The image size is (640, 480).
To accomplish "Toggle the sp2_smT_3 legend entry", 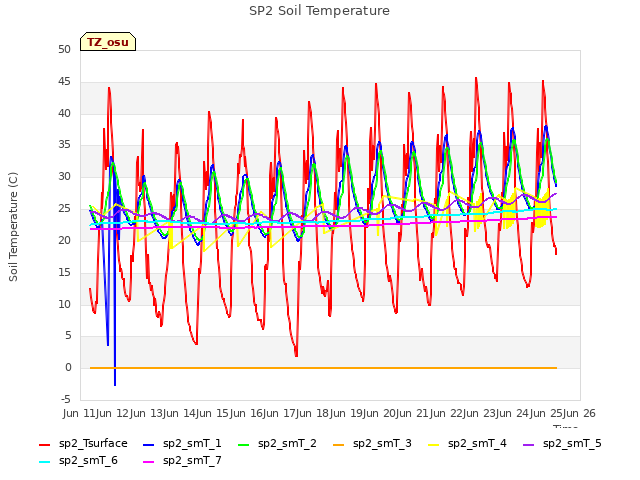I will 372,444.
